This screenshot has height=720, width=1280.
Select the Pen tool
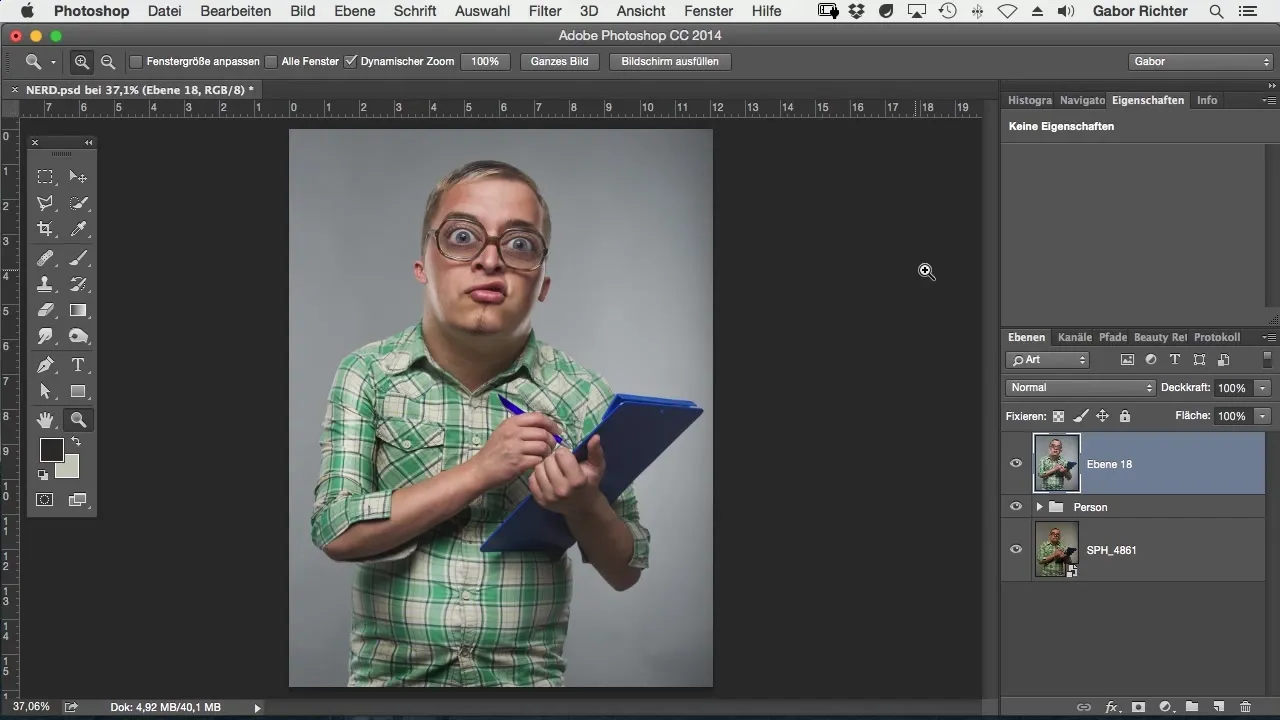(45, 366)
